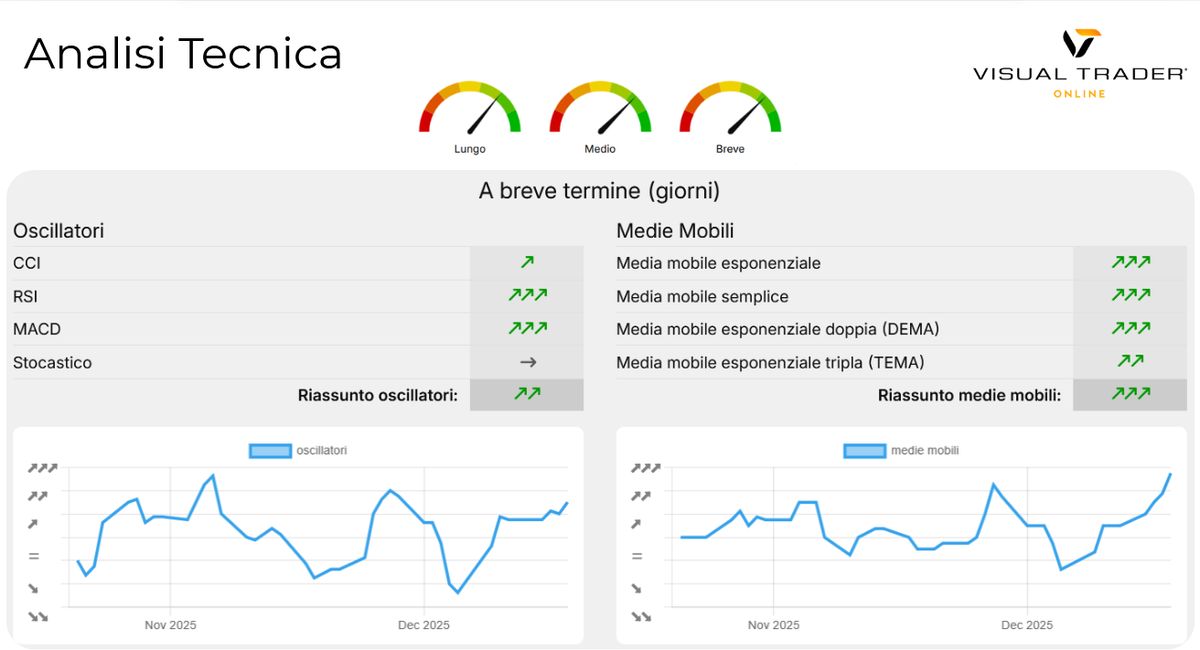Select the Medio term gauge
The height and width of the screenshot is (650, 1200).
[x=599, y=110]
